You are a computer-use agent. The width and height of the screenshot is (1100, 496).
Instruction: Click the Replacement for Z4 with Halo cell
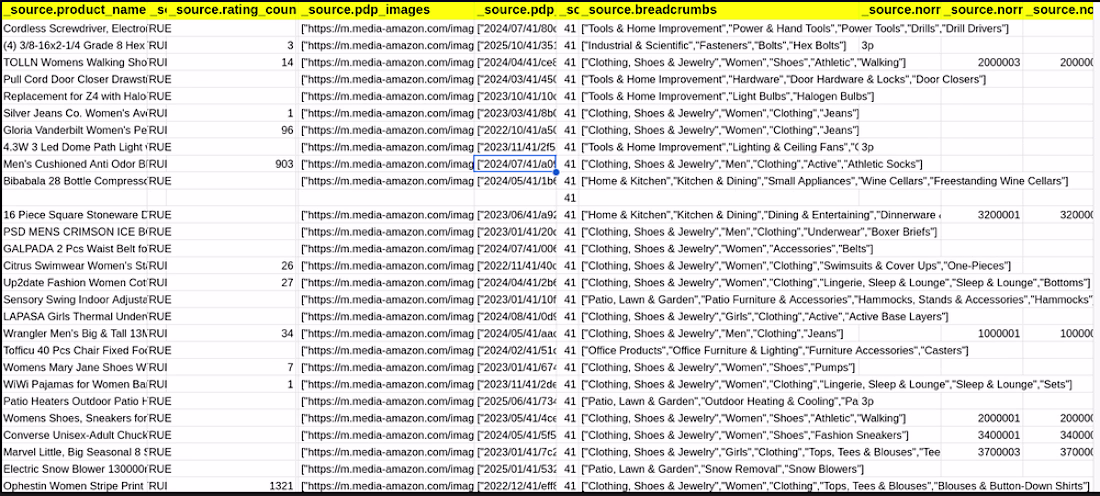[74, 96]
